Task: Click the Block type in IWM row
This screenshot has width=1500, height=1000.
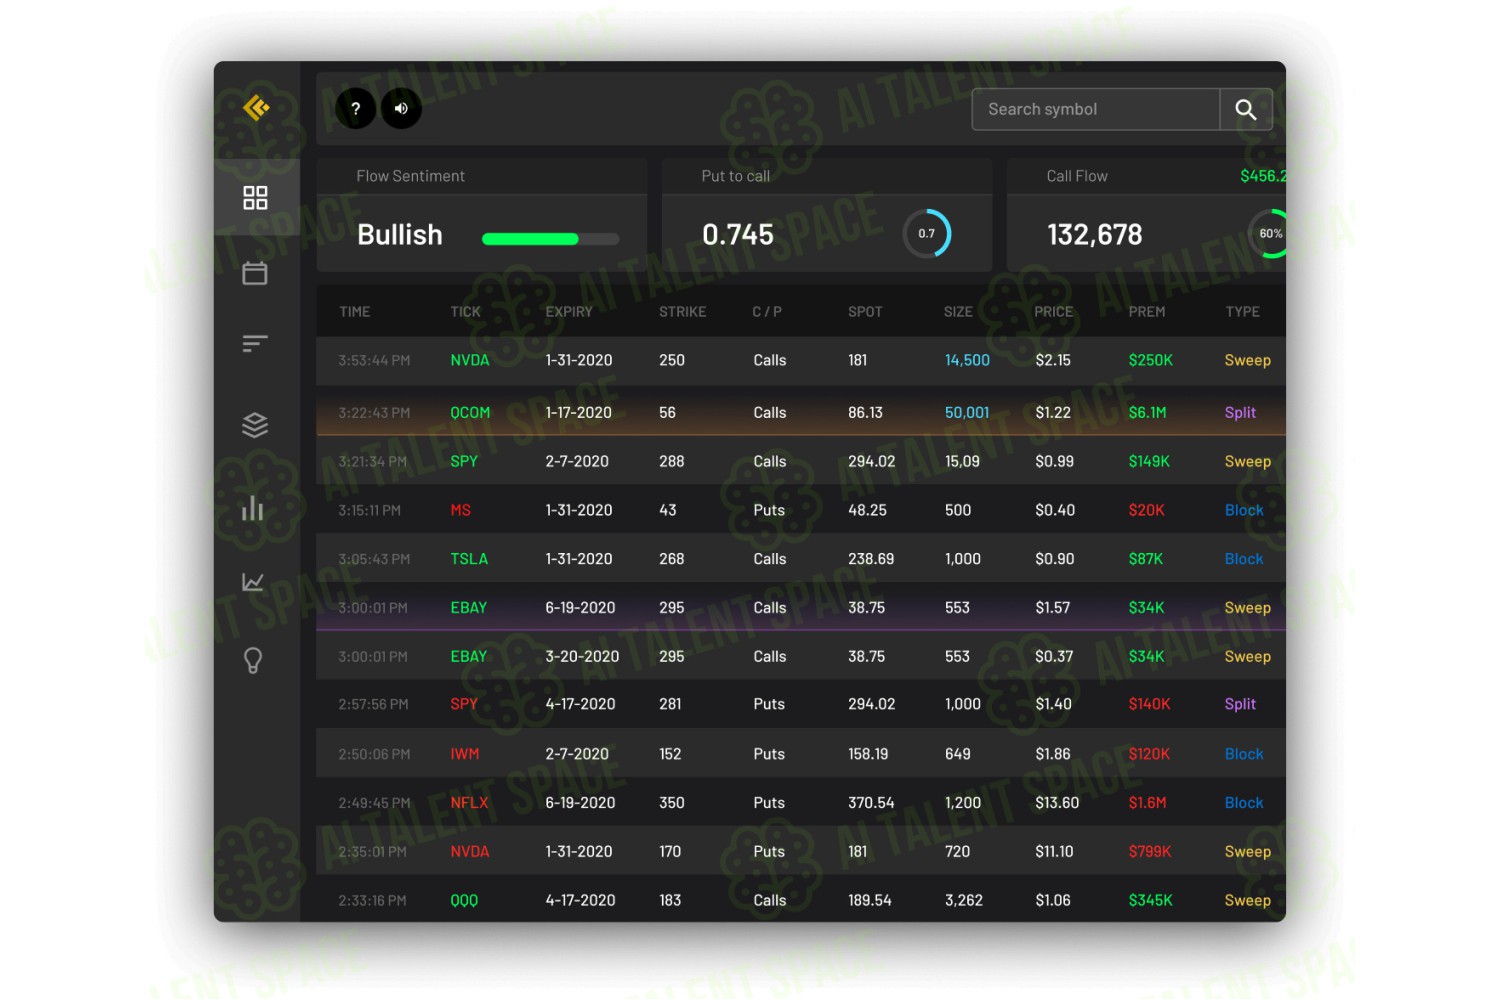Action: 1244,754
